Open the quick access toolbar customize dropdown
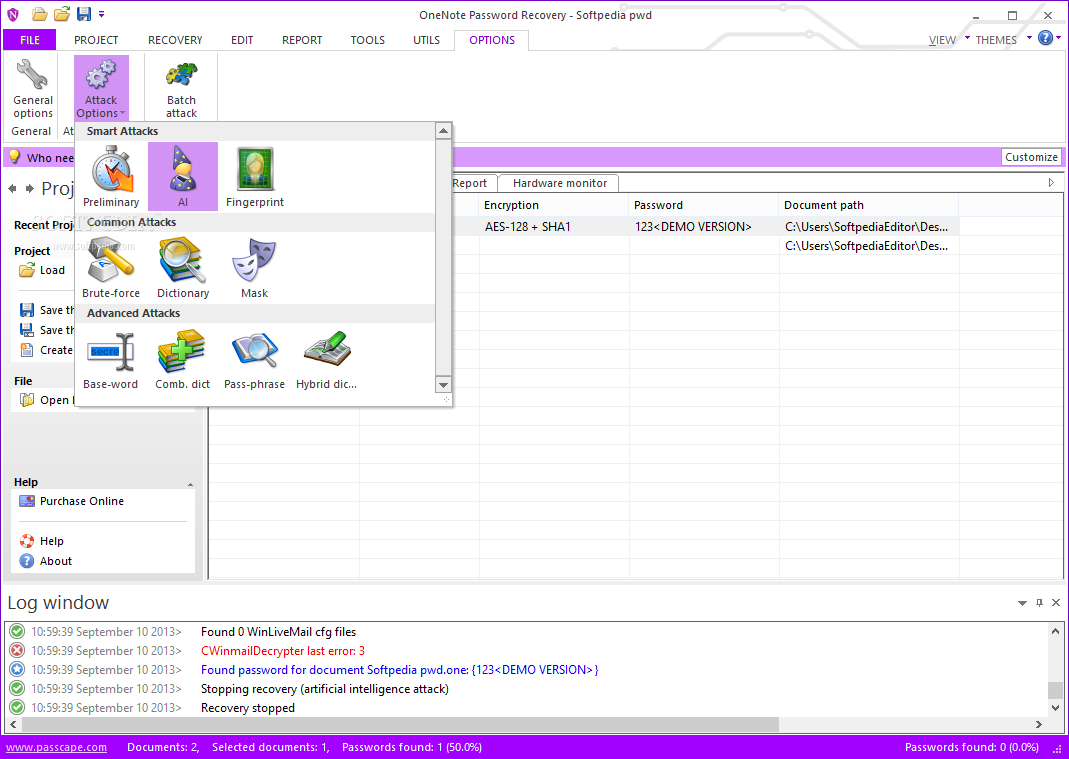The width and height of the screenshot is (1069, 759). (x=102, y=14)
